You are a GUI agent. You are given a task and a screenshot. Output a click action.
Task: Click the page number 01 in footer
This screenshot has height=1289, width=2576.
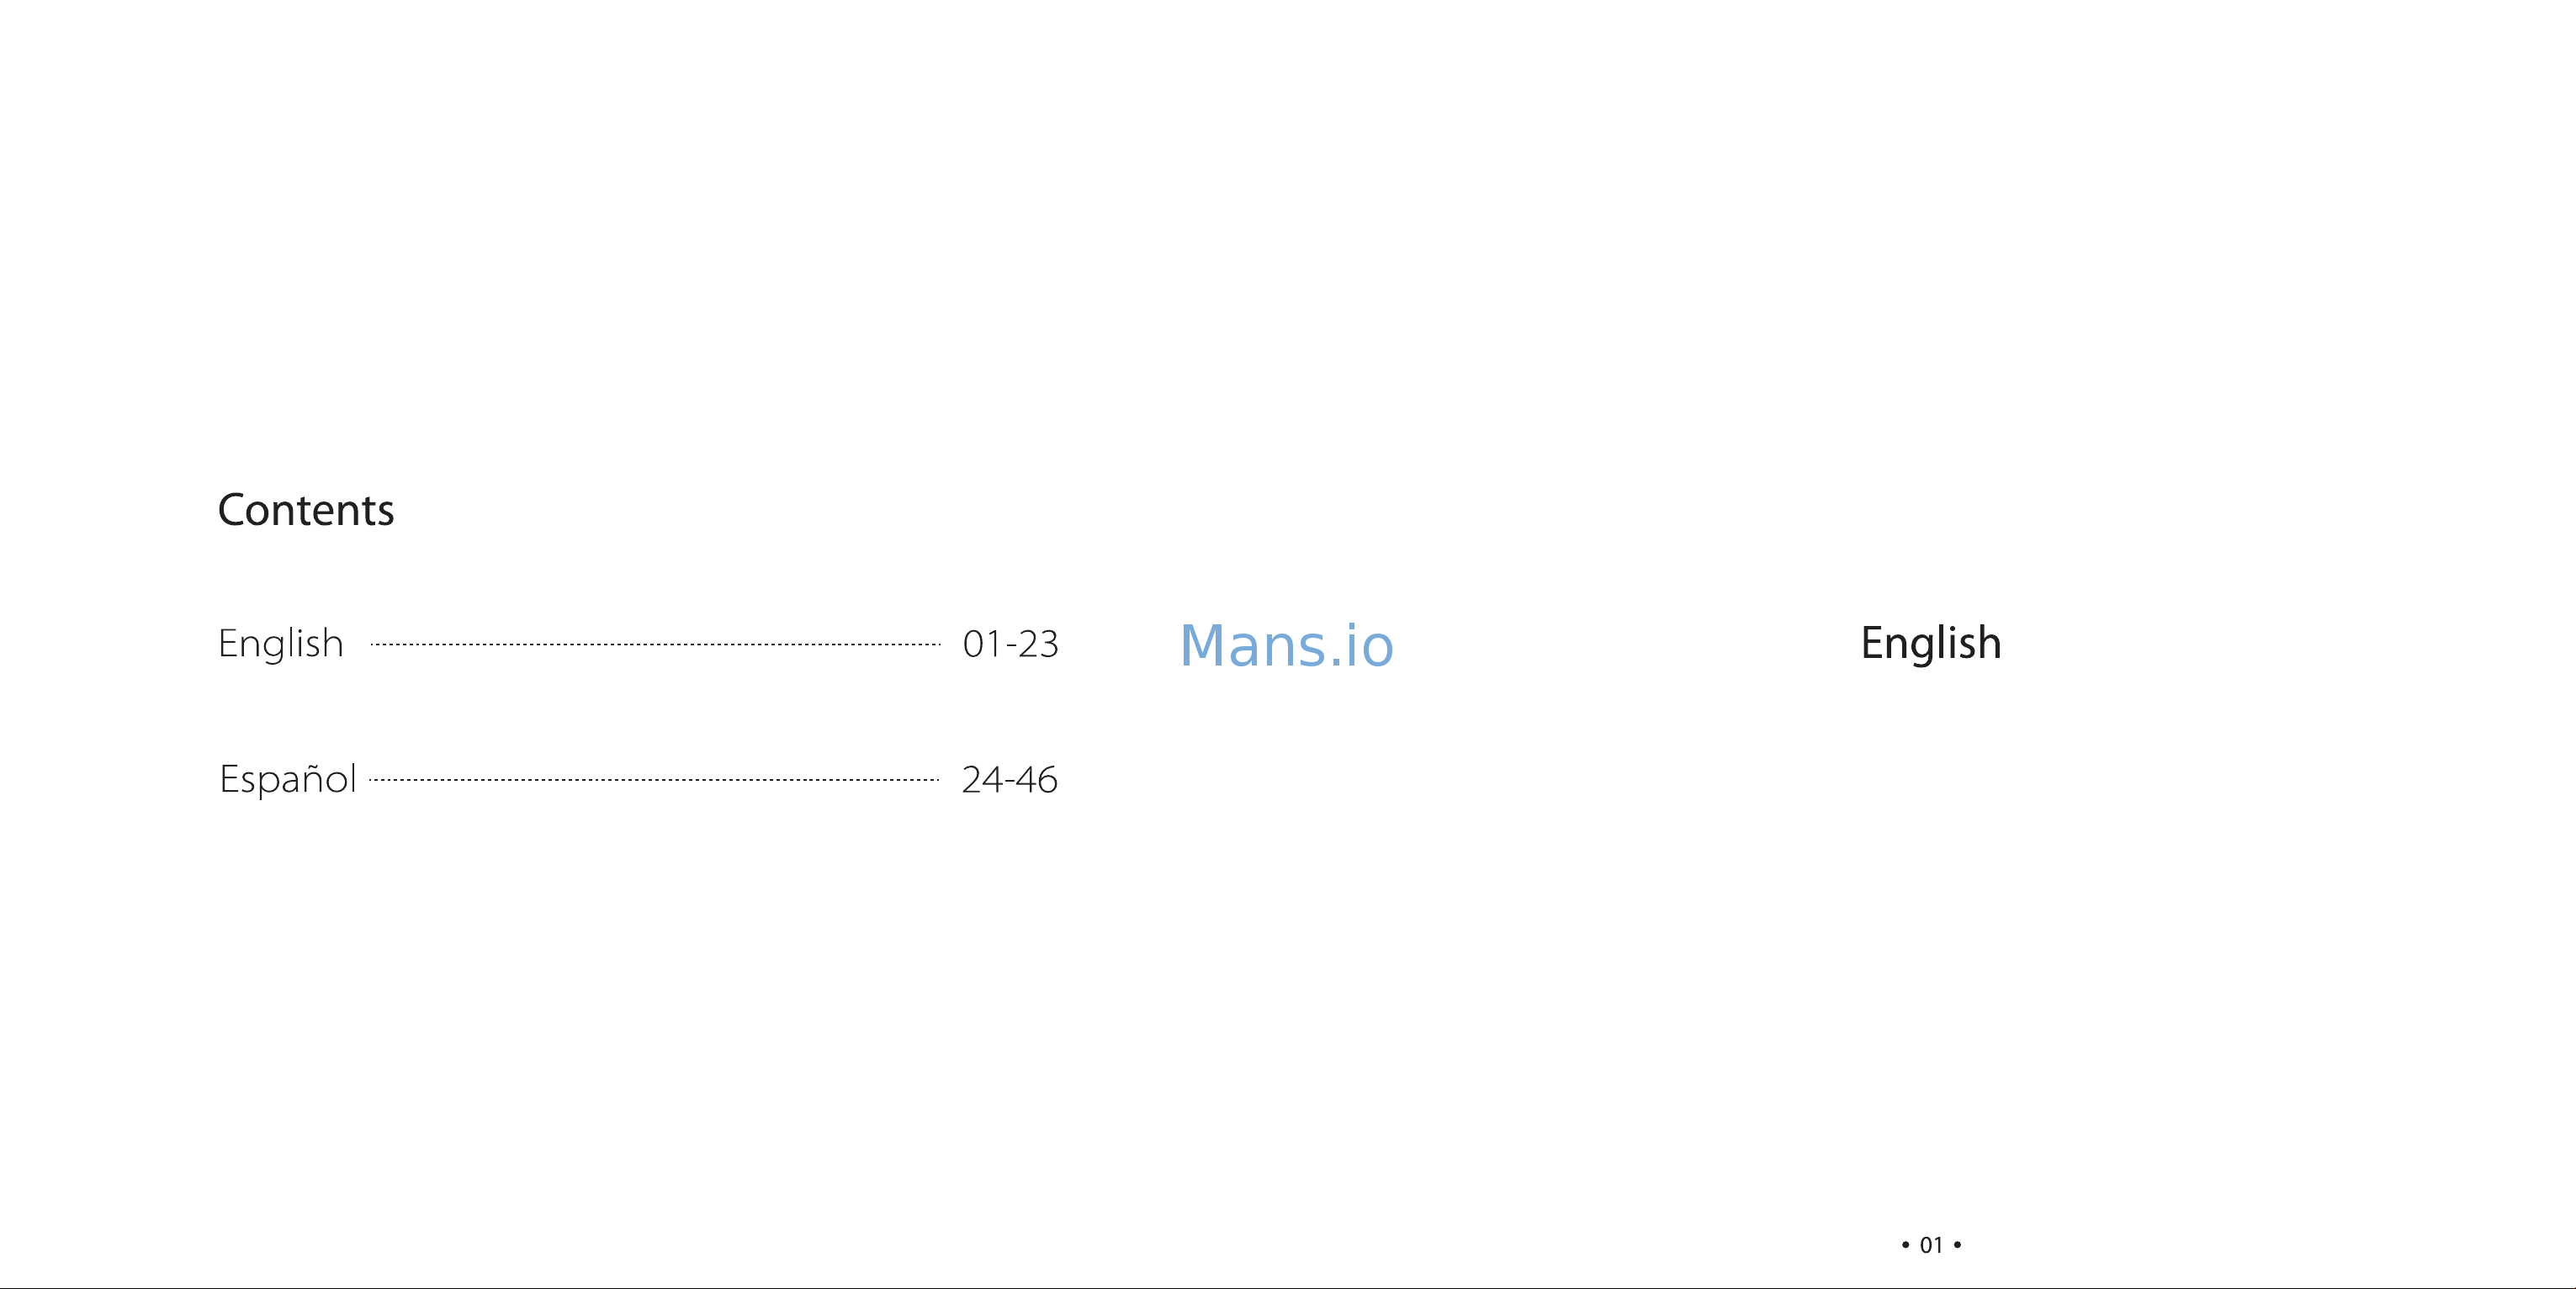pyautogui.click(x=1931, y=1245)
